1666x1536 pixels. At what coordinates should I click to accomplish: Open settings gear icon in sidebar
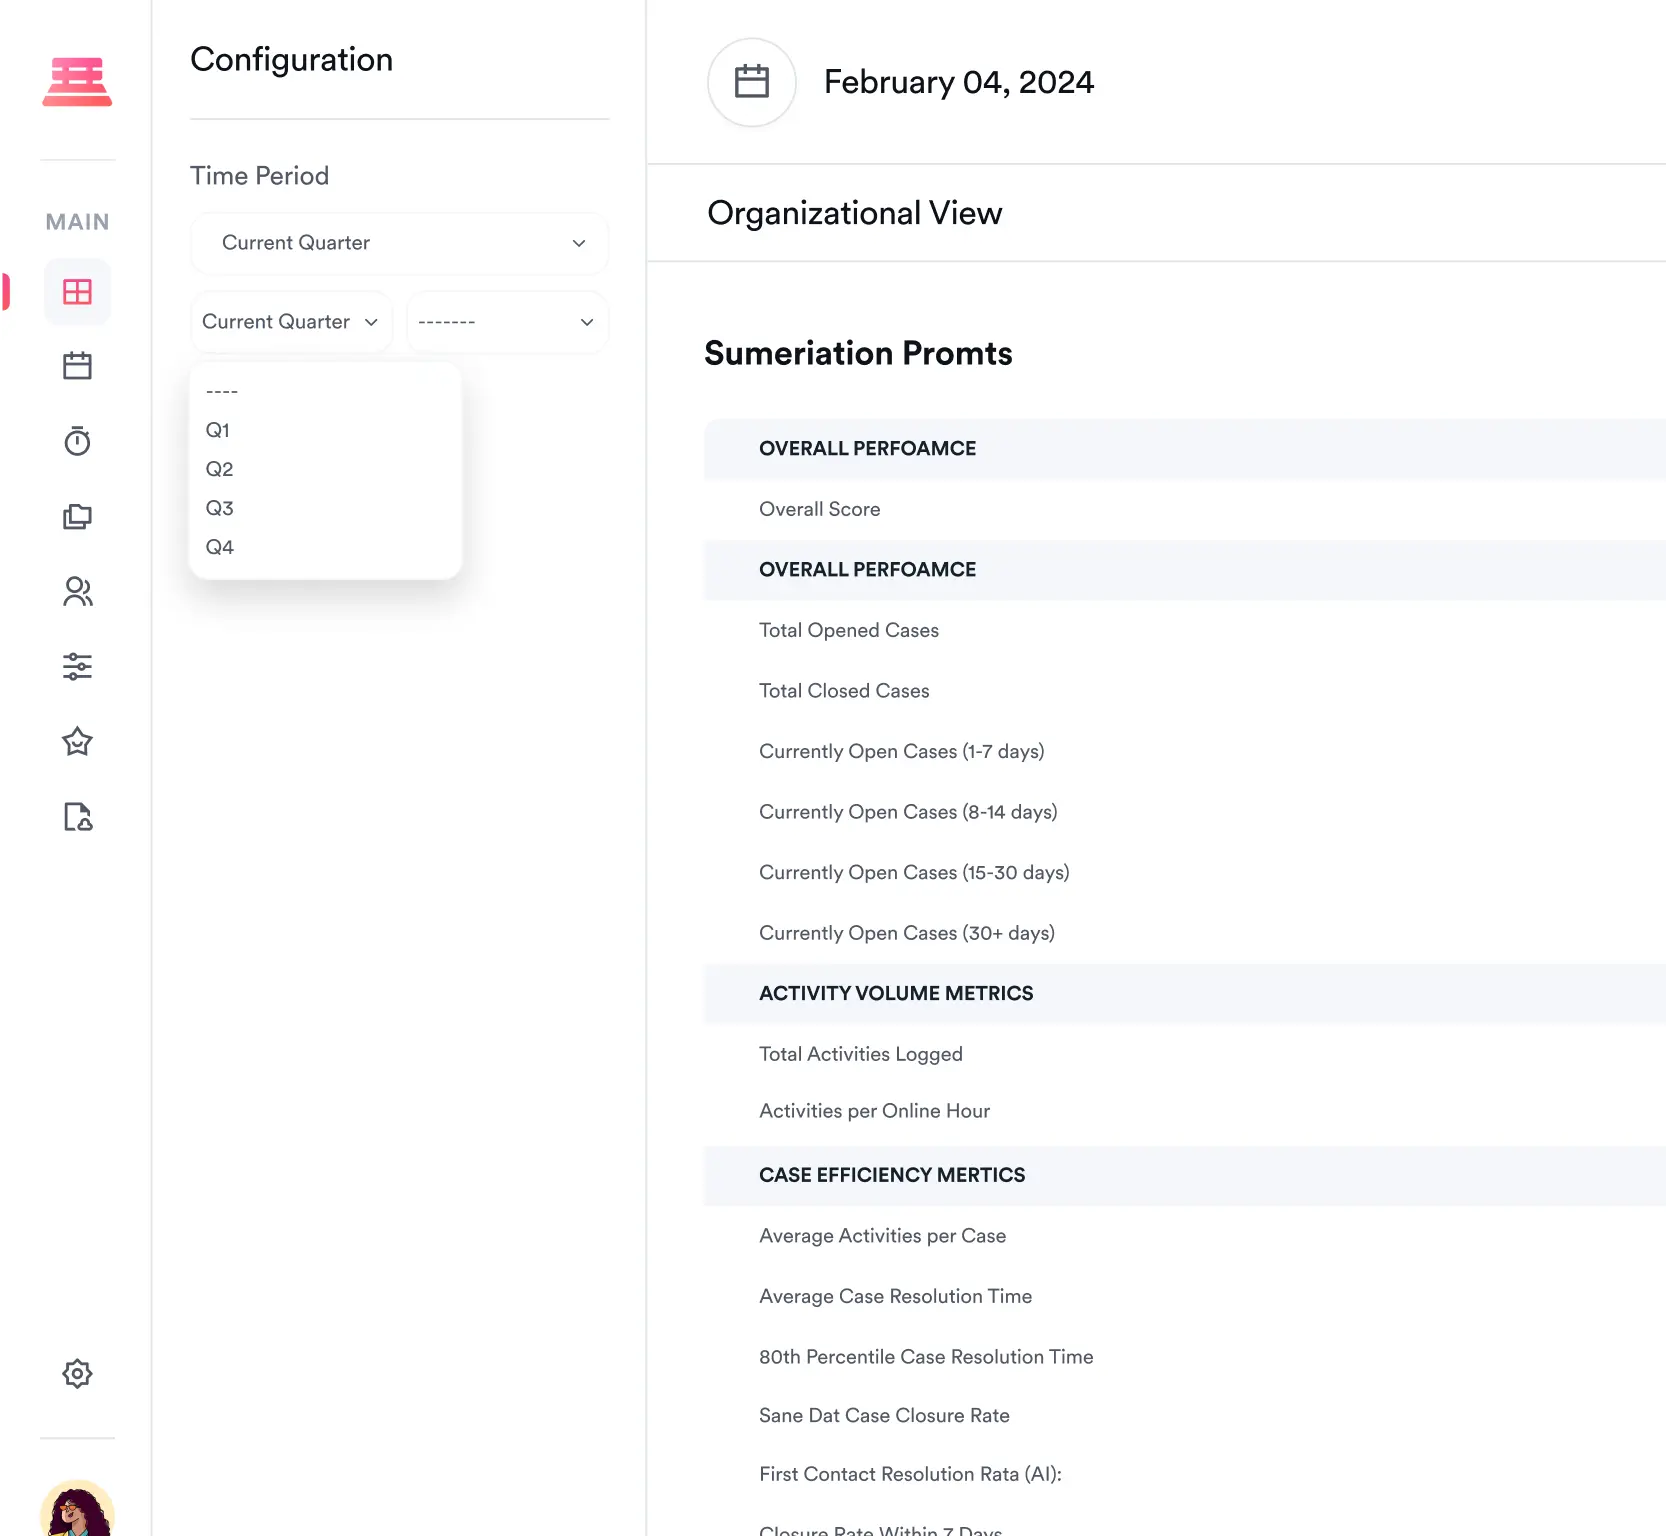[x=77, y=1373]
